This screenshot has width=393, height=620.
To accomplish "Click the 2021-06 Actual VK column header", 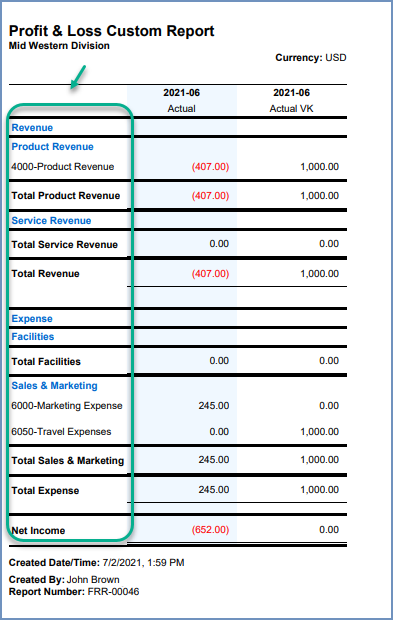I will (291, 100).
